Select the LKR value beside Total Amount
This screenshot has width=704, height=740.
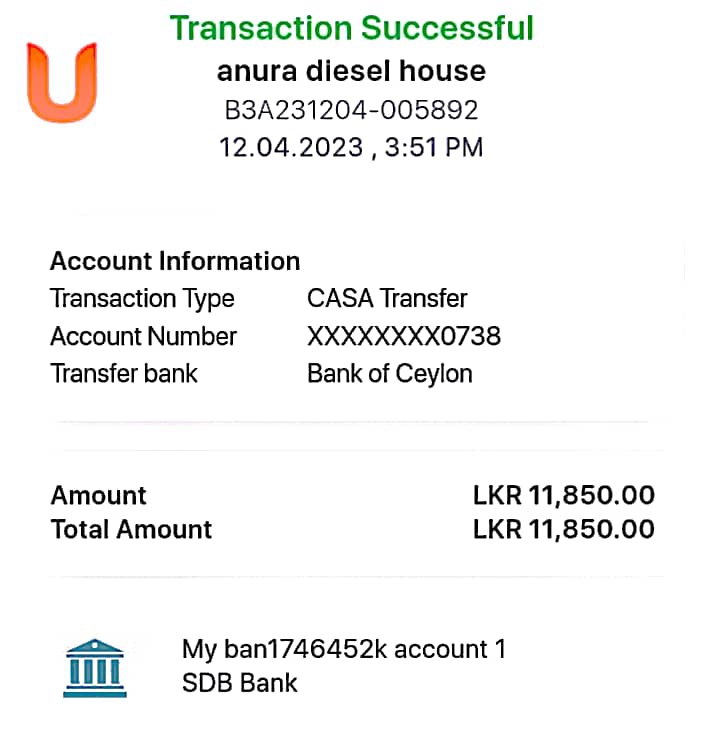(563, 530)
